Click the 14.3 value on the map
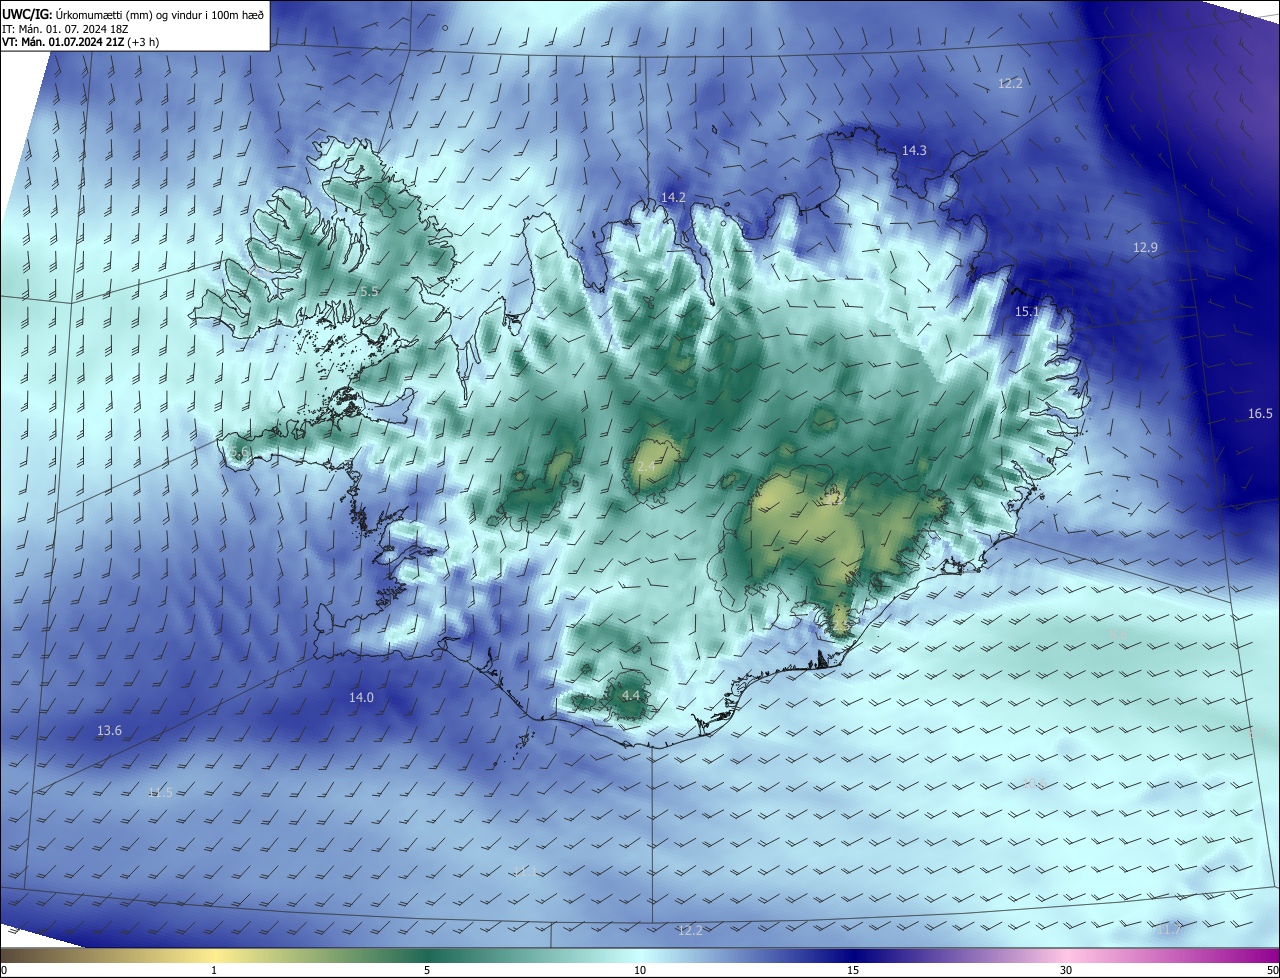 click(x=914, y=150)
